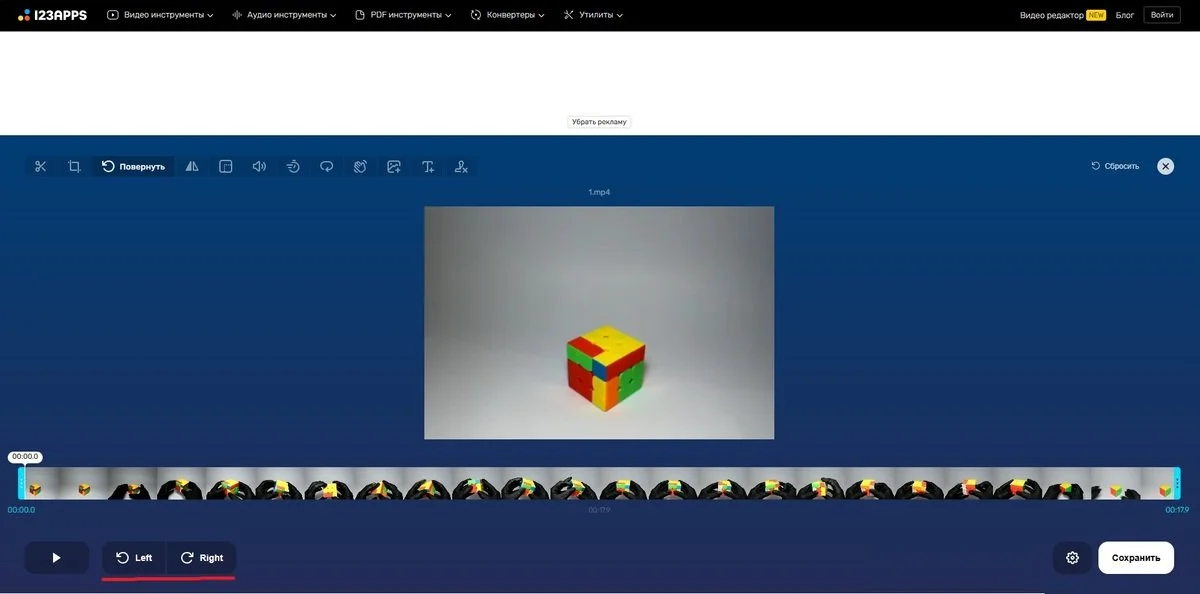Open the speed change tool
Screen dimensions: 1200x594
click(x=293, y=166)
